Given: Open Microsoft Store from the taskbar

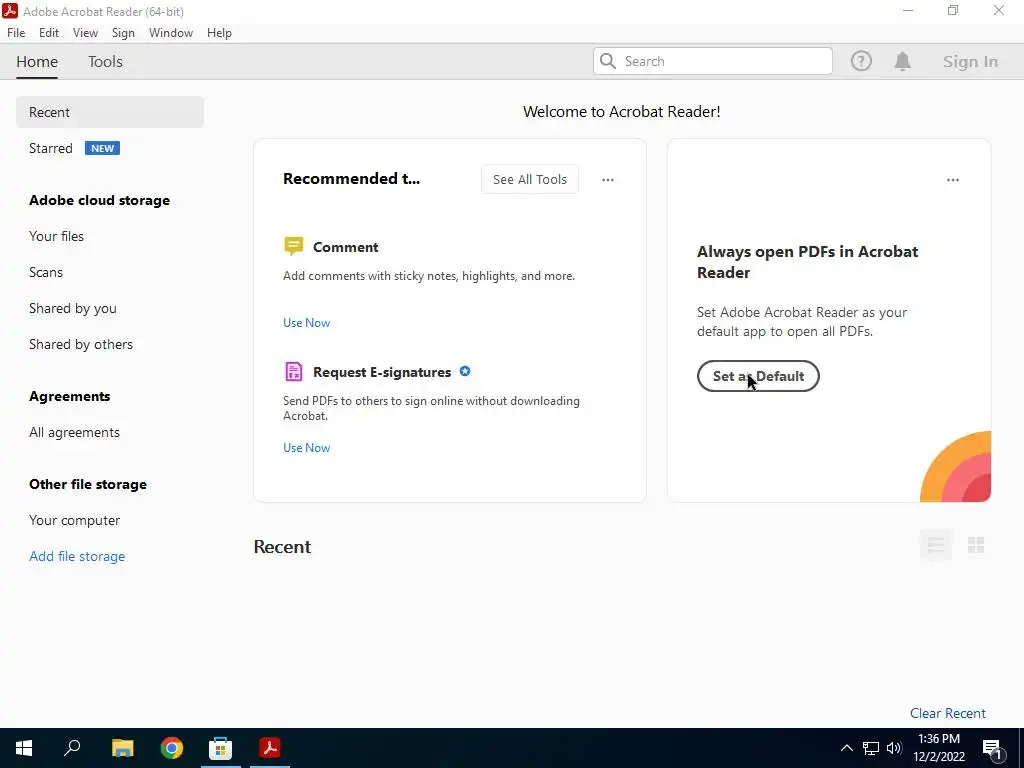Looking at the screenshot, I should (x=220, y=748).
